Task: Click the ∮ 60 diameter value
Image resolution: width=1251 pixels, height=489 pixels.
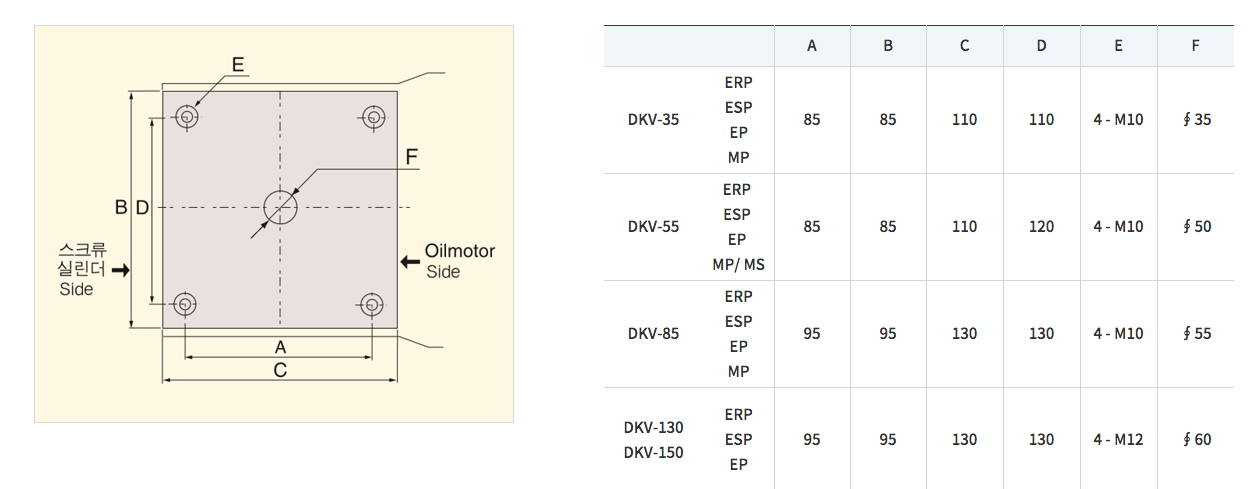Action: [x=1196, y=440]
